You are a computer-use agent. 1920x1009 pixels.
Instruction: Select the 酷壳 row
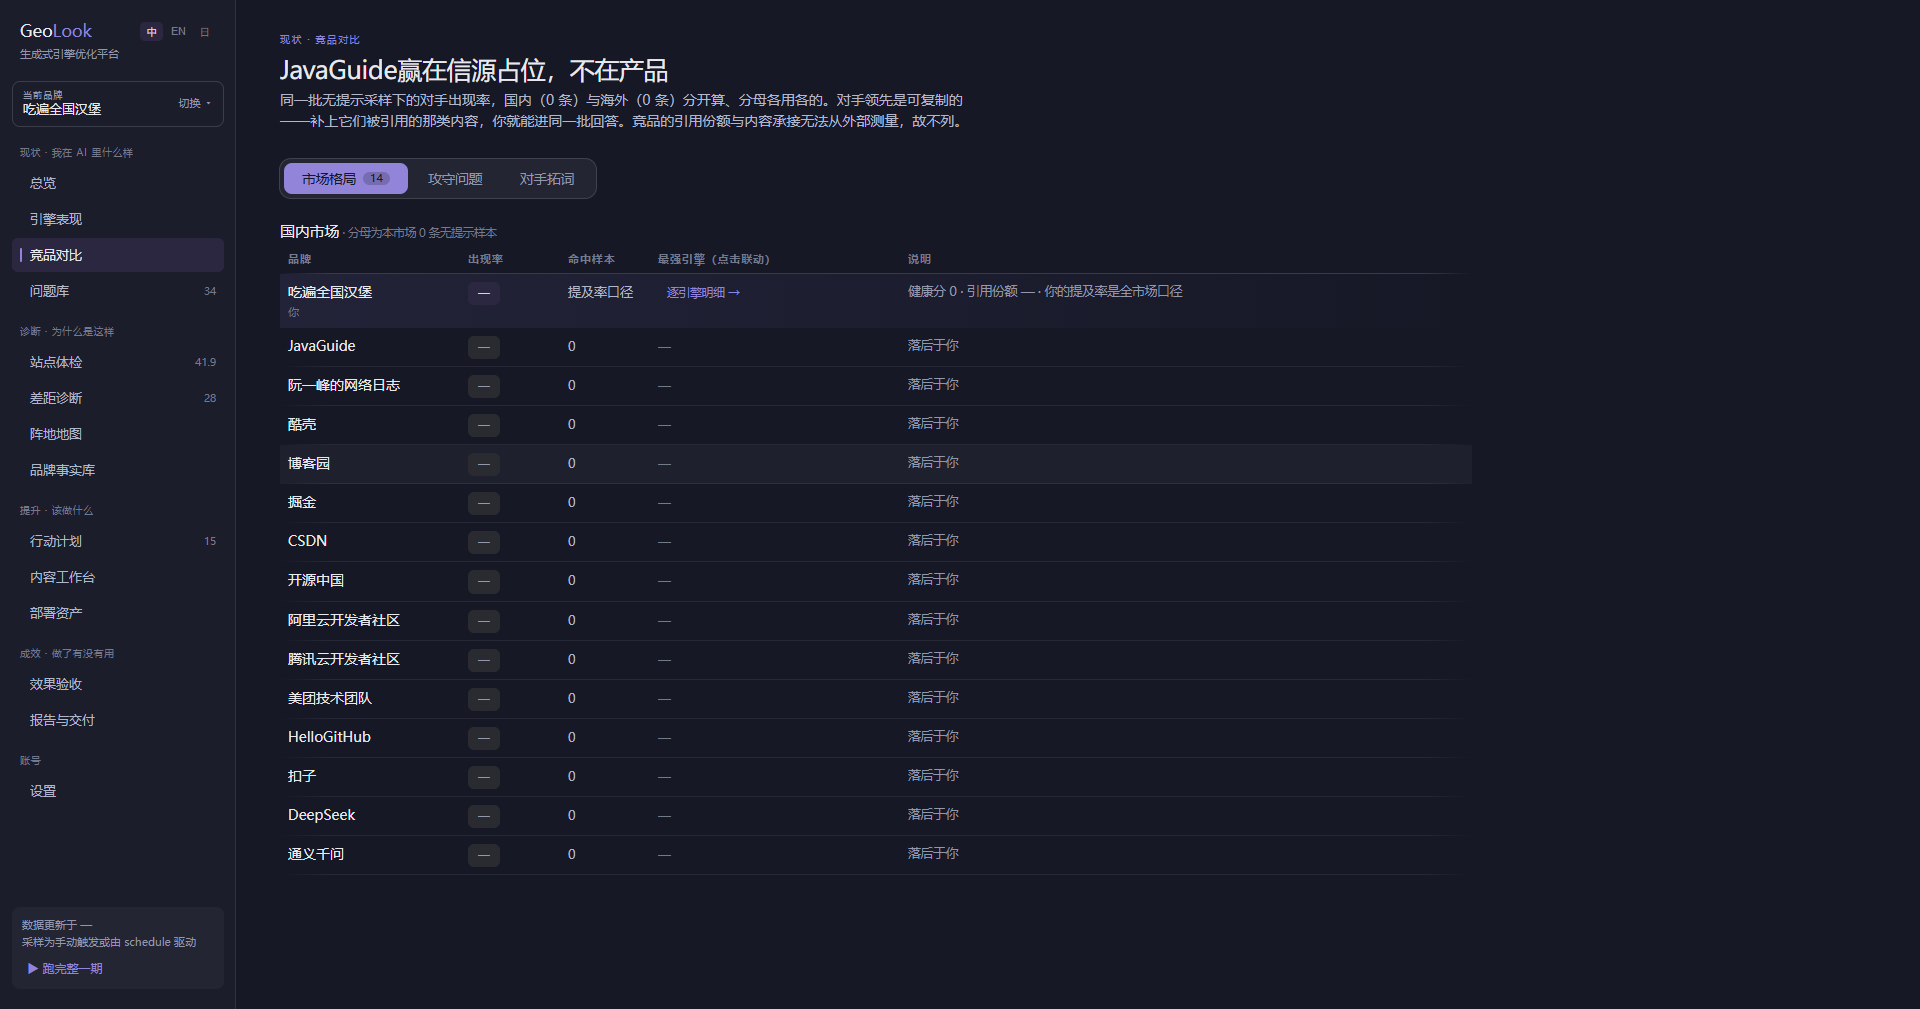[876, 425]
